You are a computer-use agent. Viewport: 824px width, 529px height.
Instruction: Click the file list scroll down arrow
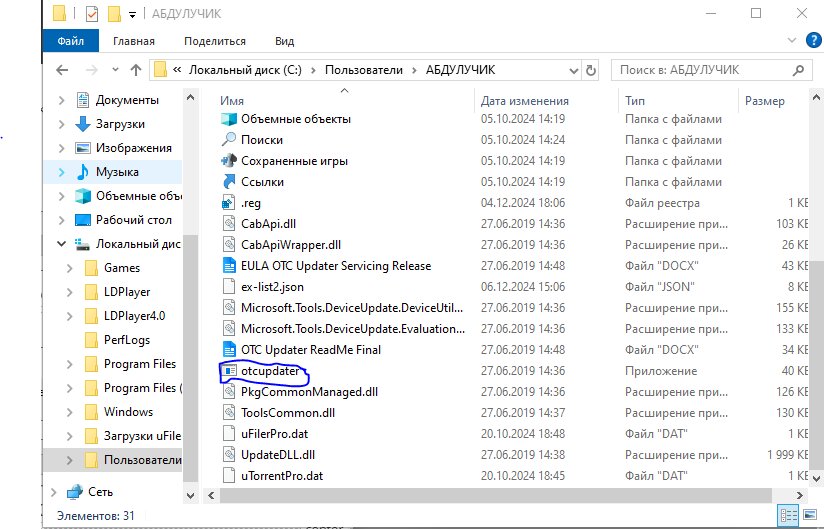pyautogui.click(x=816, y=479)
